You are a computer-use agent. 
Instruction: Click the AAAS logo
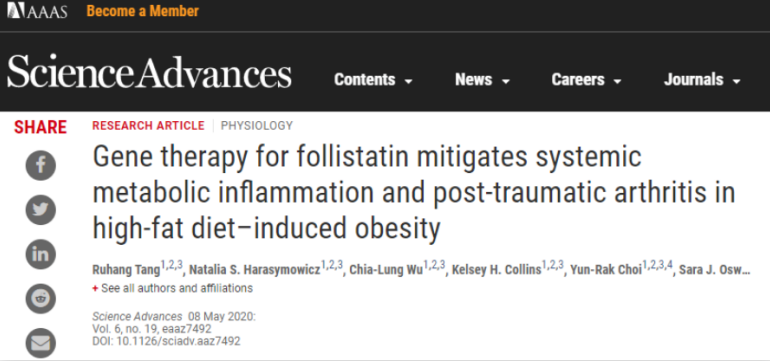coord(37,11)
